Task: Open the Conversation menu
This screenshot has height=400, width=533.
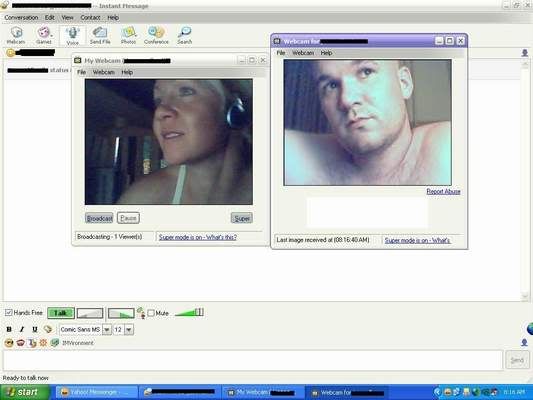Action: click(21, 17)
